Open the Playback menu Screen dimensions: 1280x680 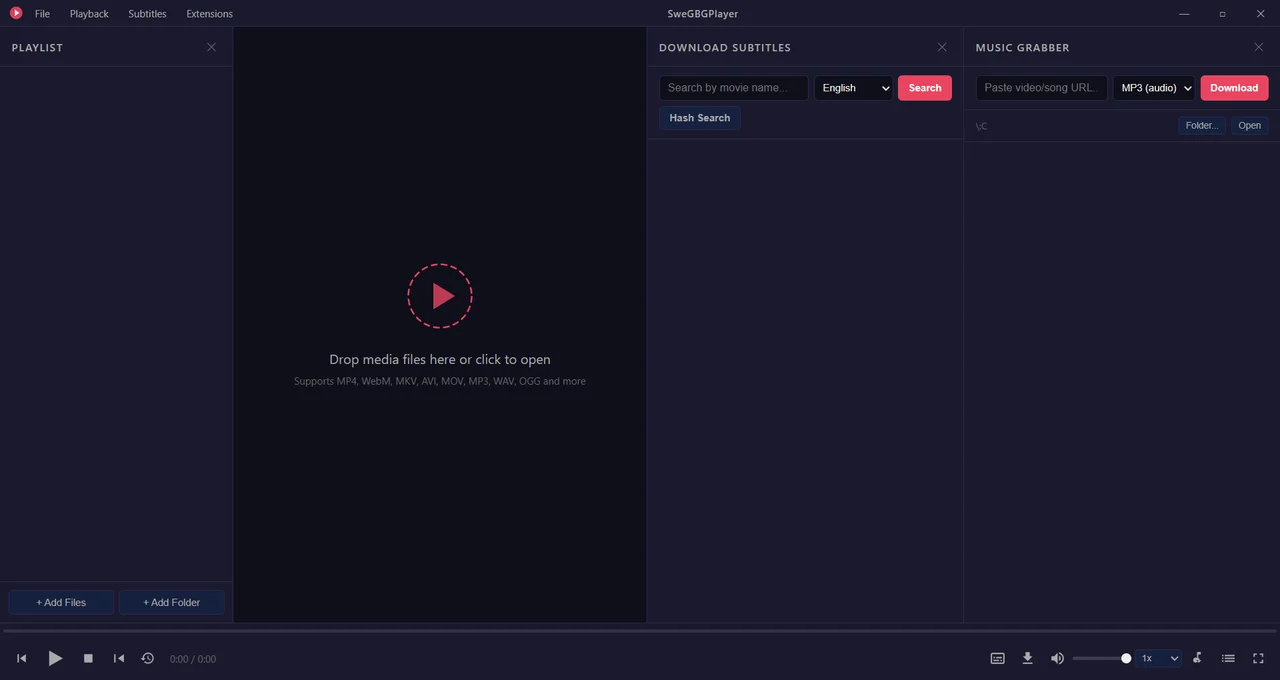pos(89,14)
